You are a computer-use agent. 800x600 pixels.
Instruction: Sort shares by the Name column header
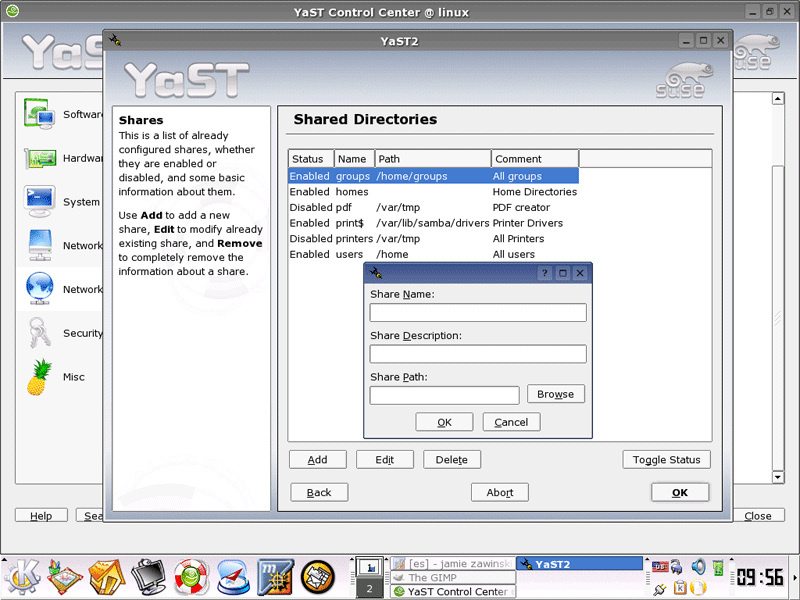point(355,159)
